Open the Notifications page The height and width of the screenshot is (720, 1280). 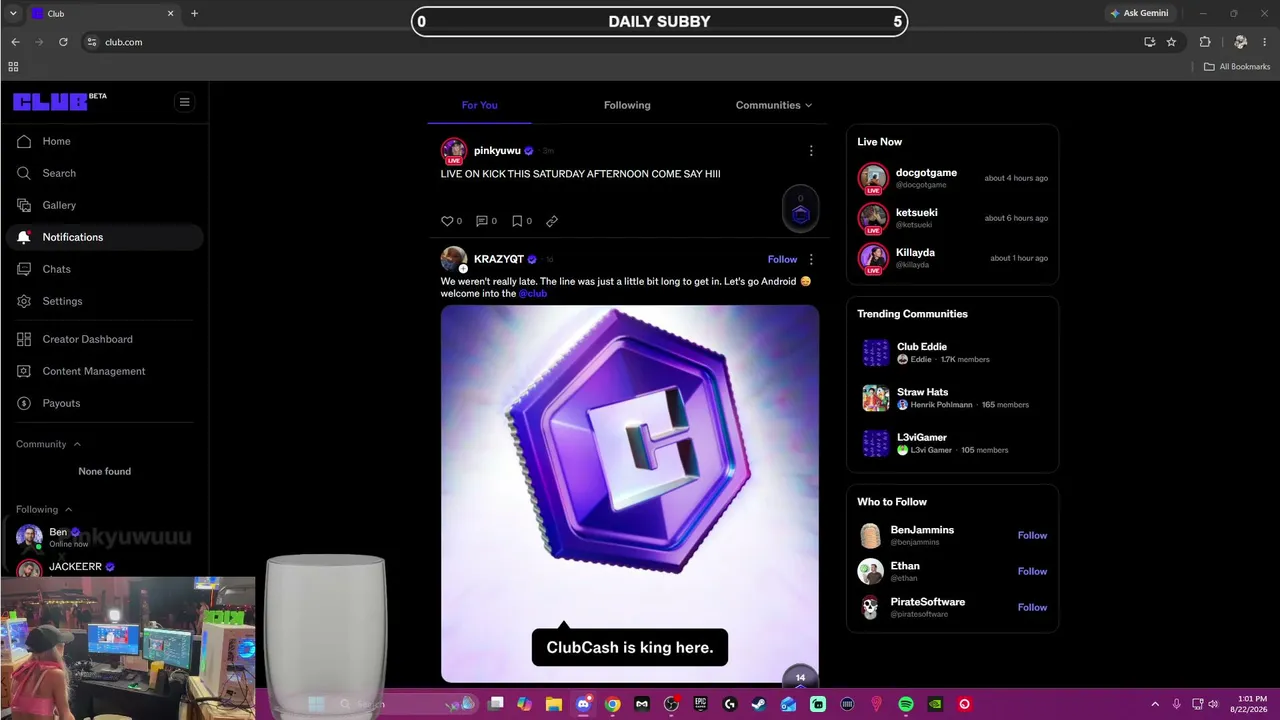[x=104, y=237]
